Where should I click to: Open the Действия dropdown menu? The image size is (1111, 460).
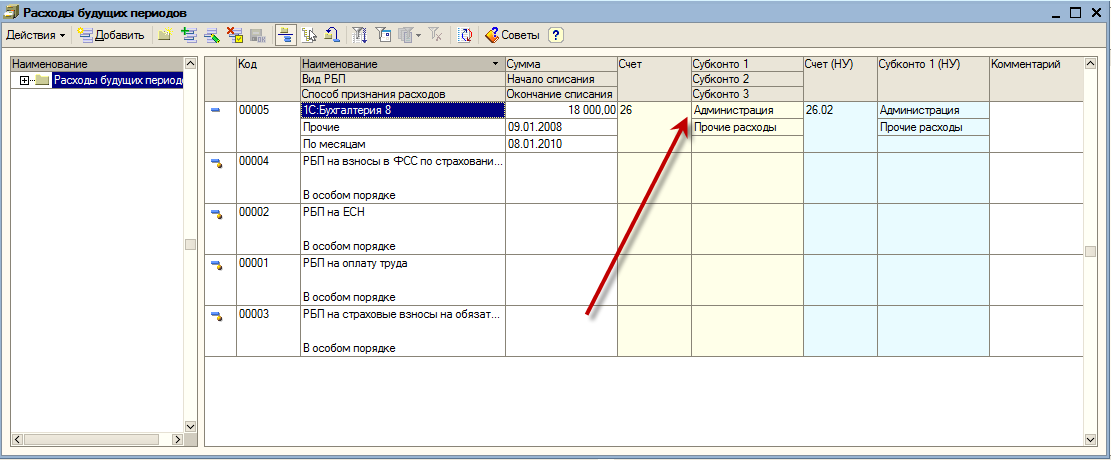tap(36, 35)
